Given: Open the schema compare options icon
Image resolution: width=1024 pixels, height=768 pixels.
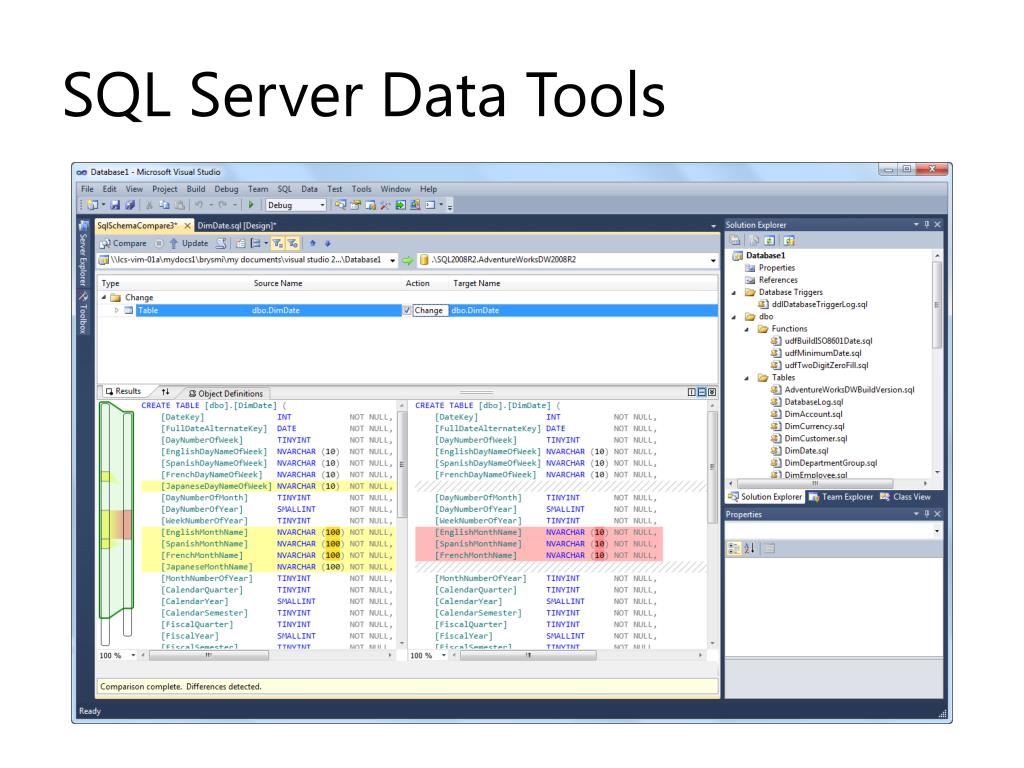Looking at the screenshot, I should point(240,244).
